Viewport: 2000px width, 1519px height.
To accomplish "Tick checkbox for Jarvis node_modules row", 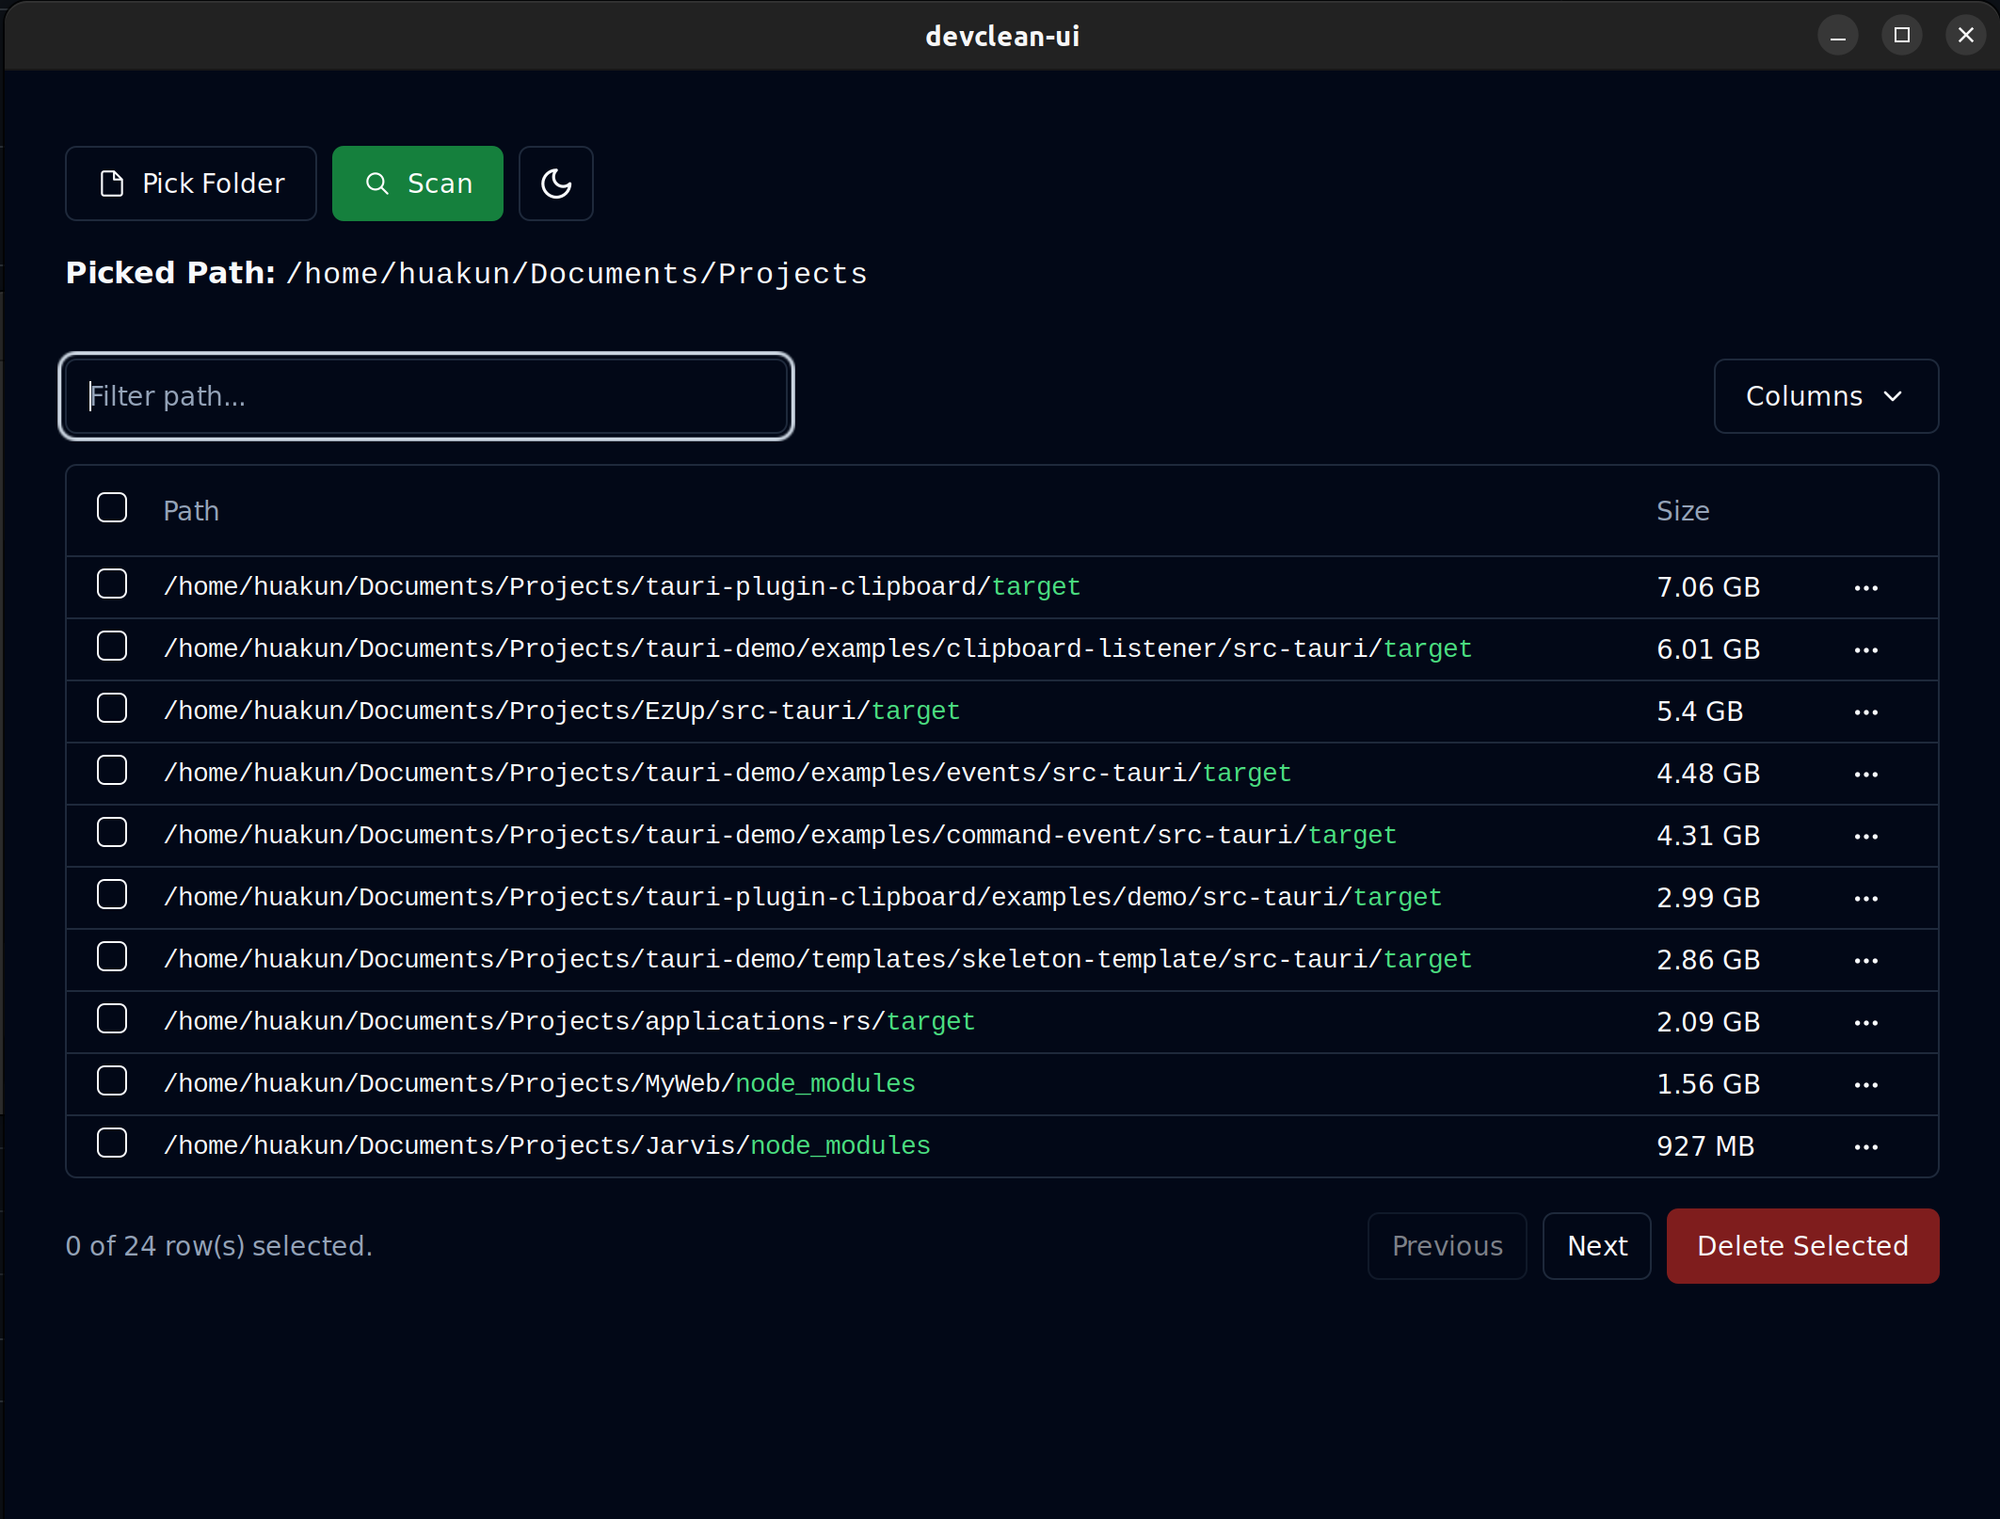I will (112, 1143).
